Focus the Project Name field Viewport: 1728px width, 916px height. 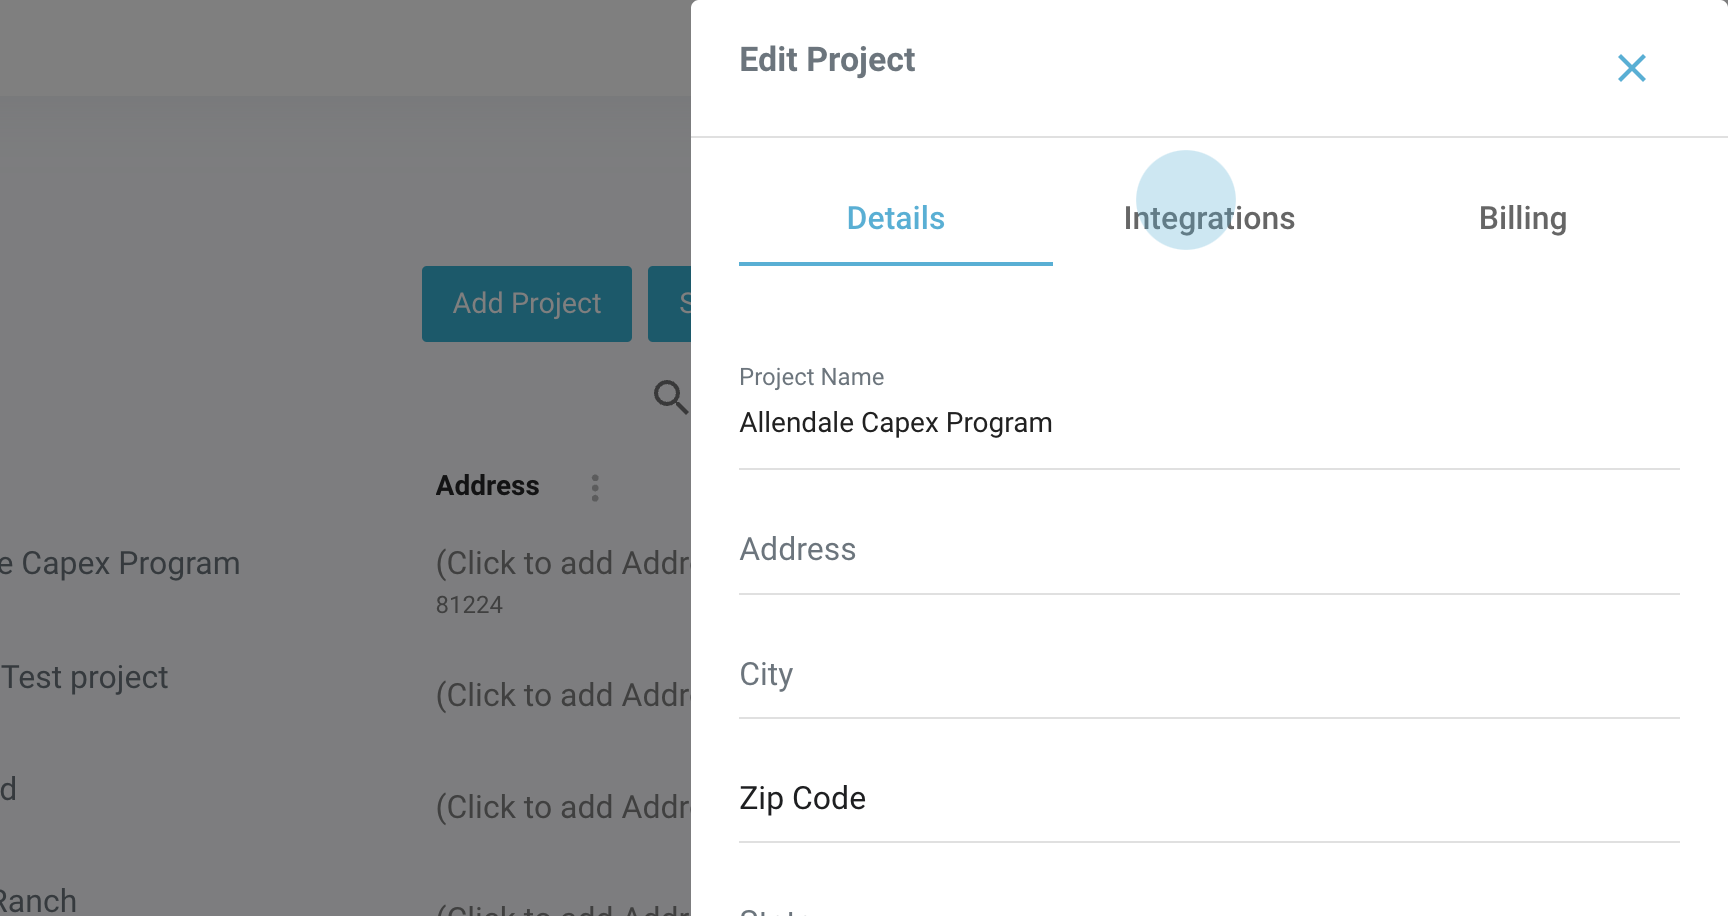click(x=1208, y=423)
